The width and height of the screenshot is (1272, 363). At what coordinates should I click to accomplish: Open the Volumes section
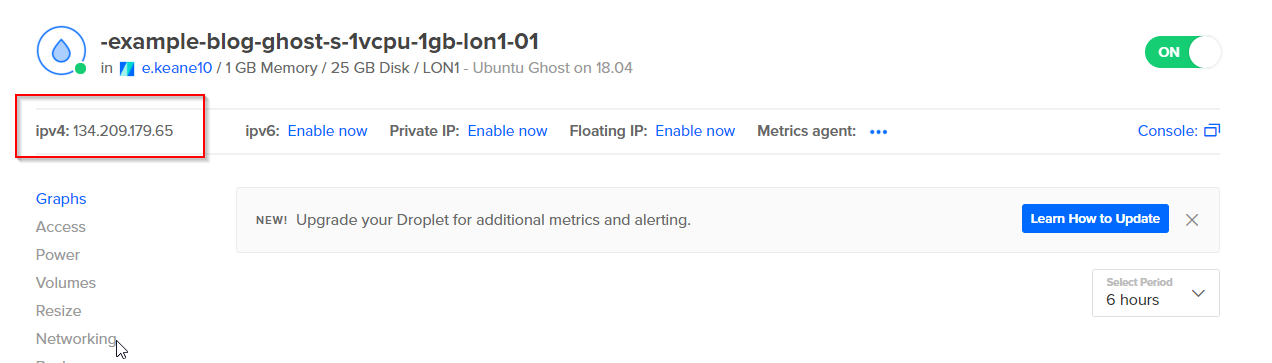[x=66, y=283]
